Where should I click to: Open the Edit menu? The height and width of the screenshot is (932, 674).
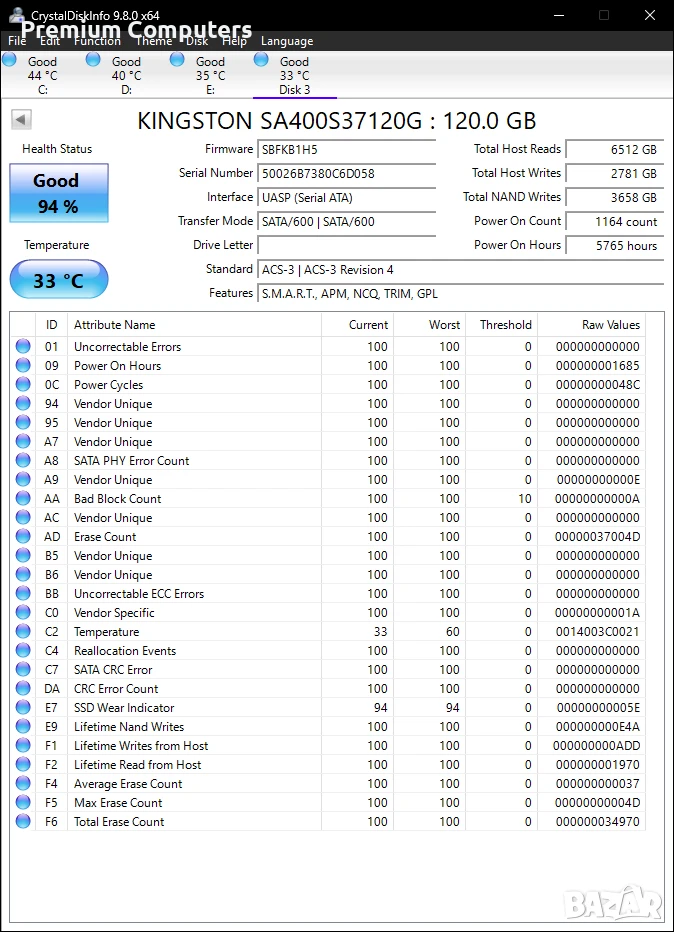point(50,41)
